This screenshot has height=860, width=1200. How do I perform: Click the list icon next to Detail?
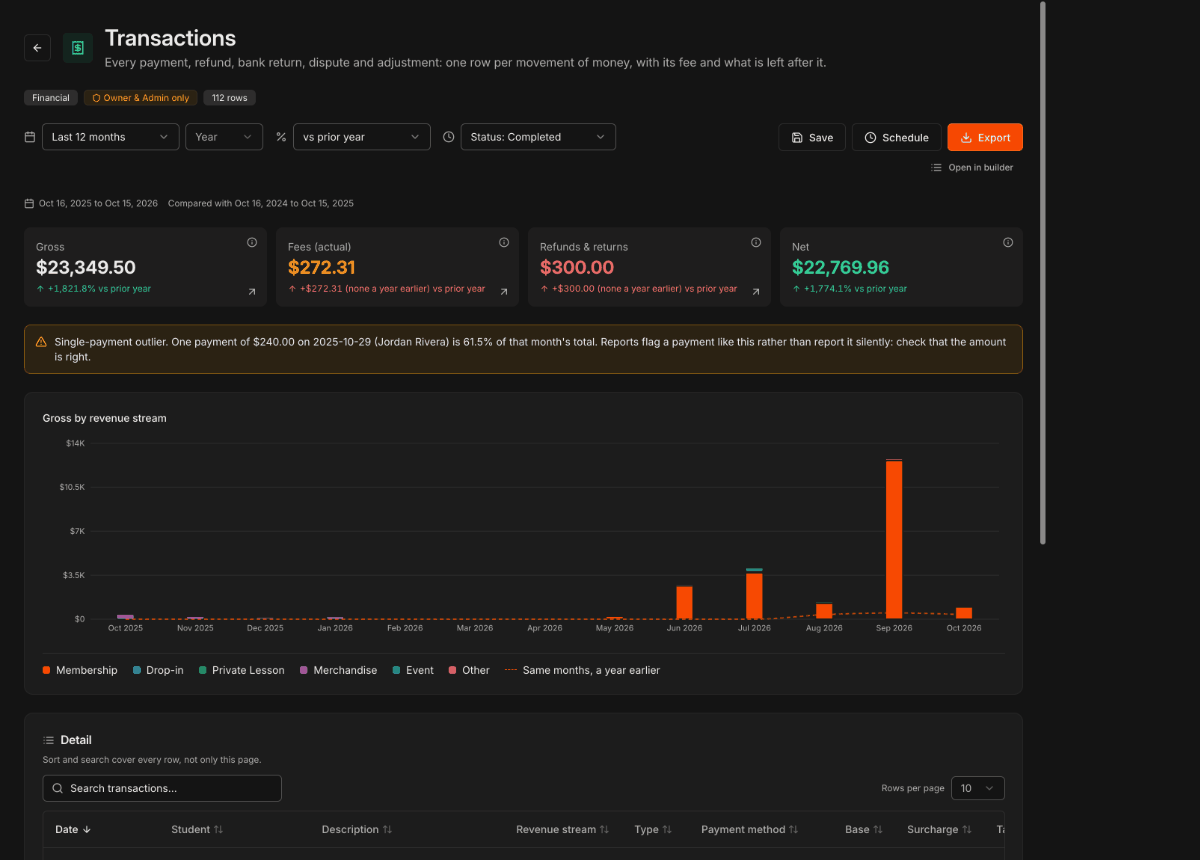(48, 740)
